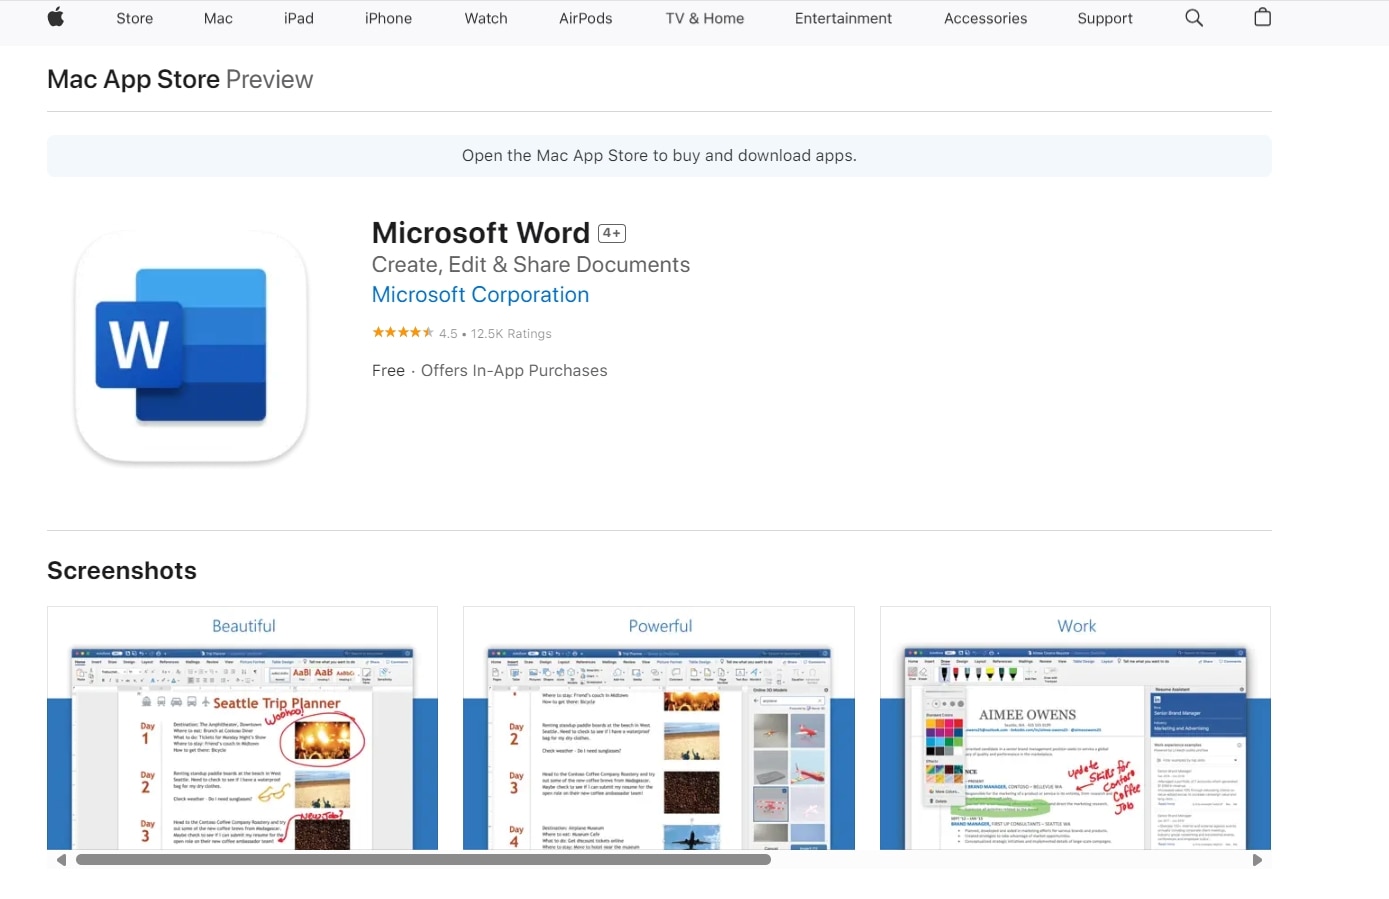Open the Watch menu

[x=486, y=18]
